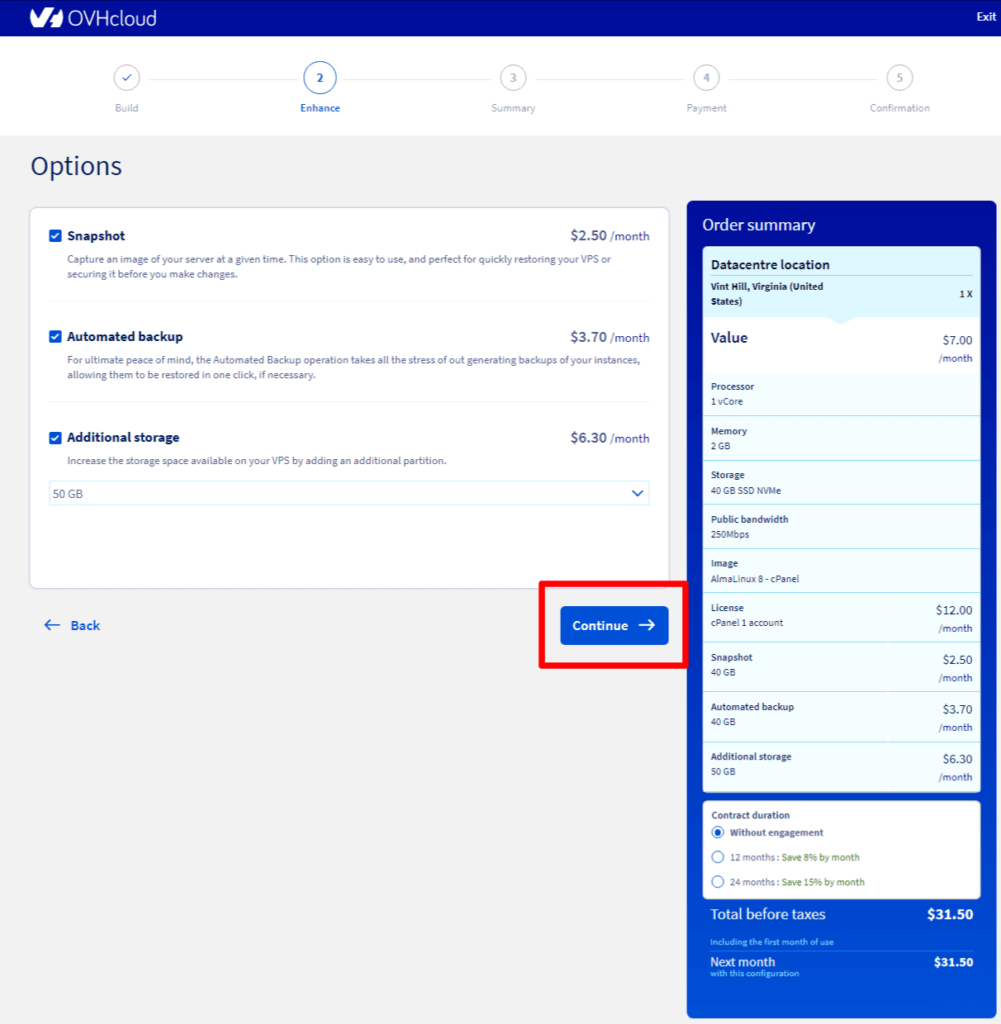
Task: Click the left arrow next to Back
Action: (x=53, y=625)
